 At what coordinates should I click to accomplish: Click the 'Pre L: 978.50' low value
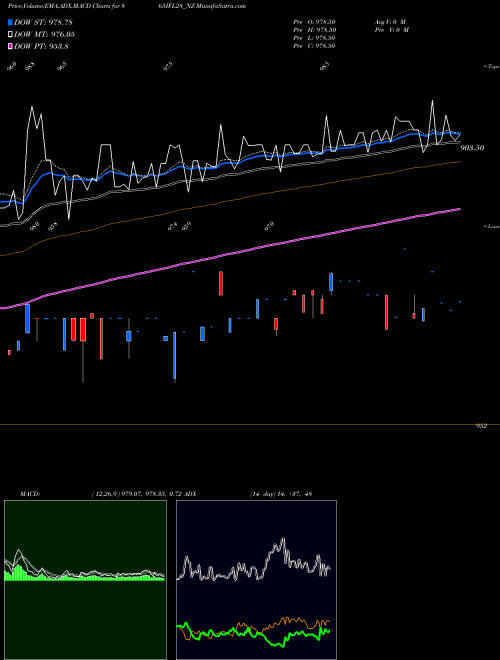[314, 38]
